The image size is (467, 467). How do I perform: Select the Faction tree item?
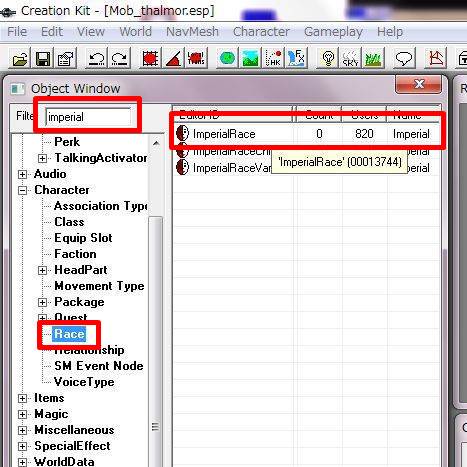click(x=75, y=254)
